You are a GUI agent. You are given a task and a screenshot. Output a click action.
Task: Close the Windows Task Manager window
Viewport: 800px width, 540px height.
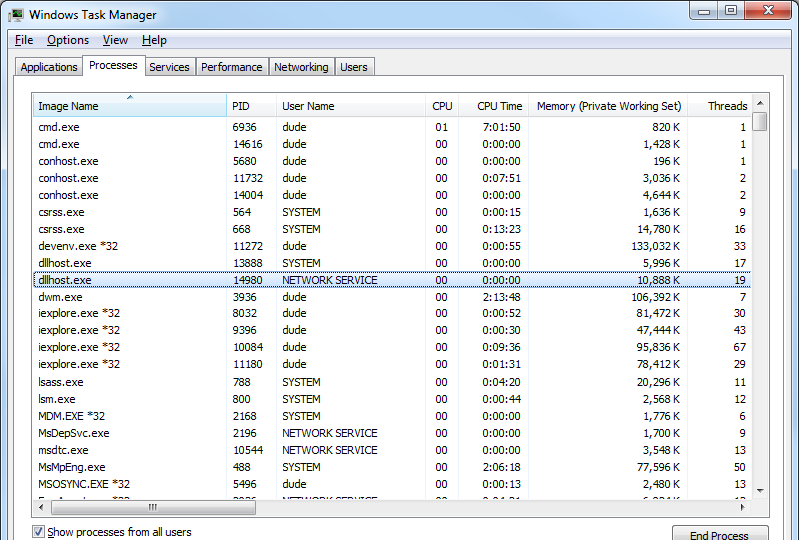tap(768, 11)
